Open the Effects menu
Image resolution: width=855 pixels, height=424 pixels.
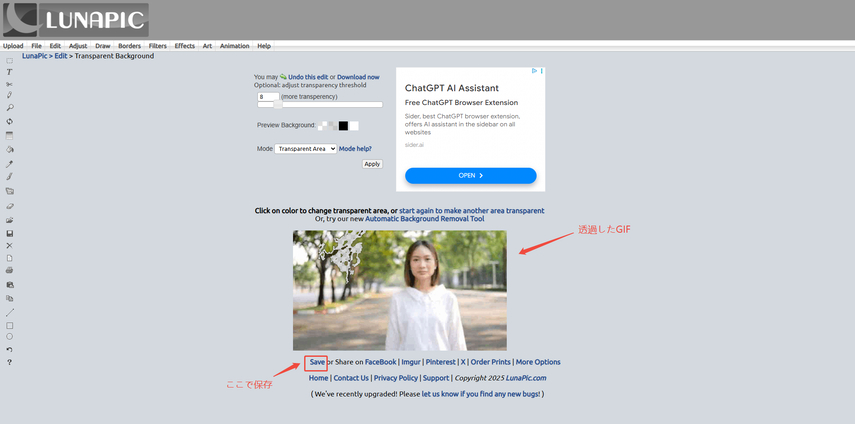coord(185,46)
